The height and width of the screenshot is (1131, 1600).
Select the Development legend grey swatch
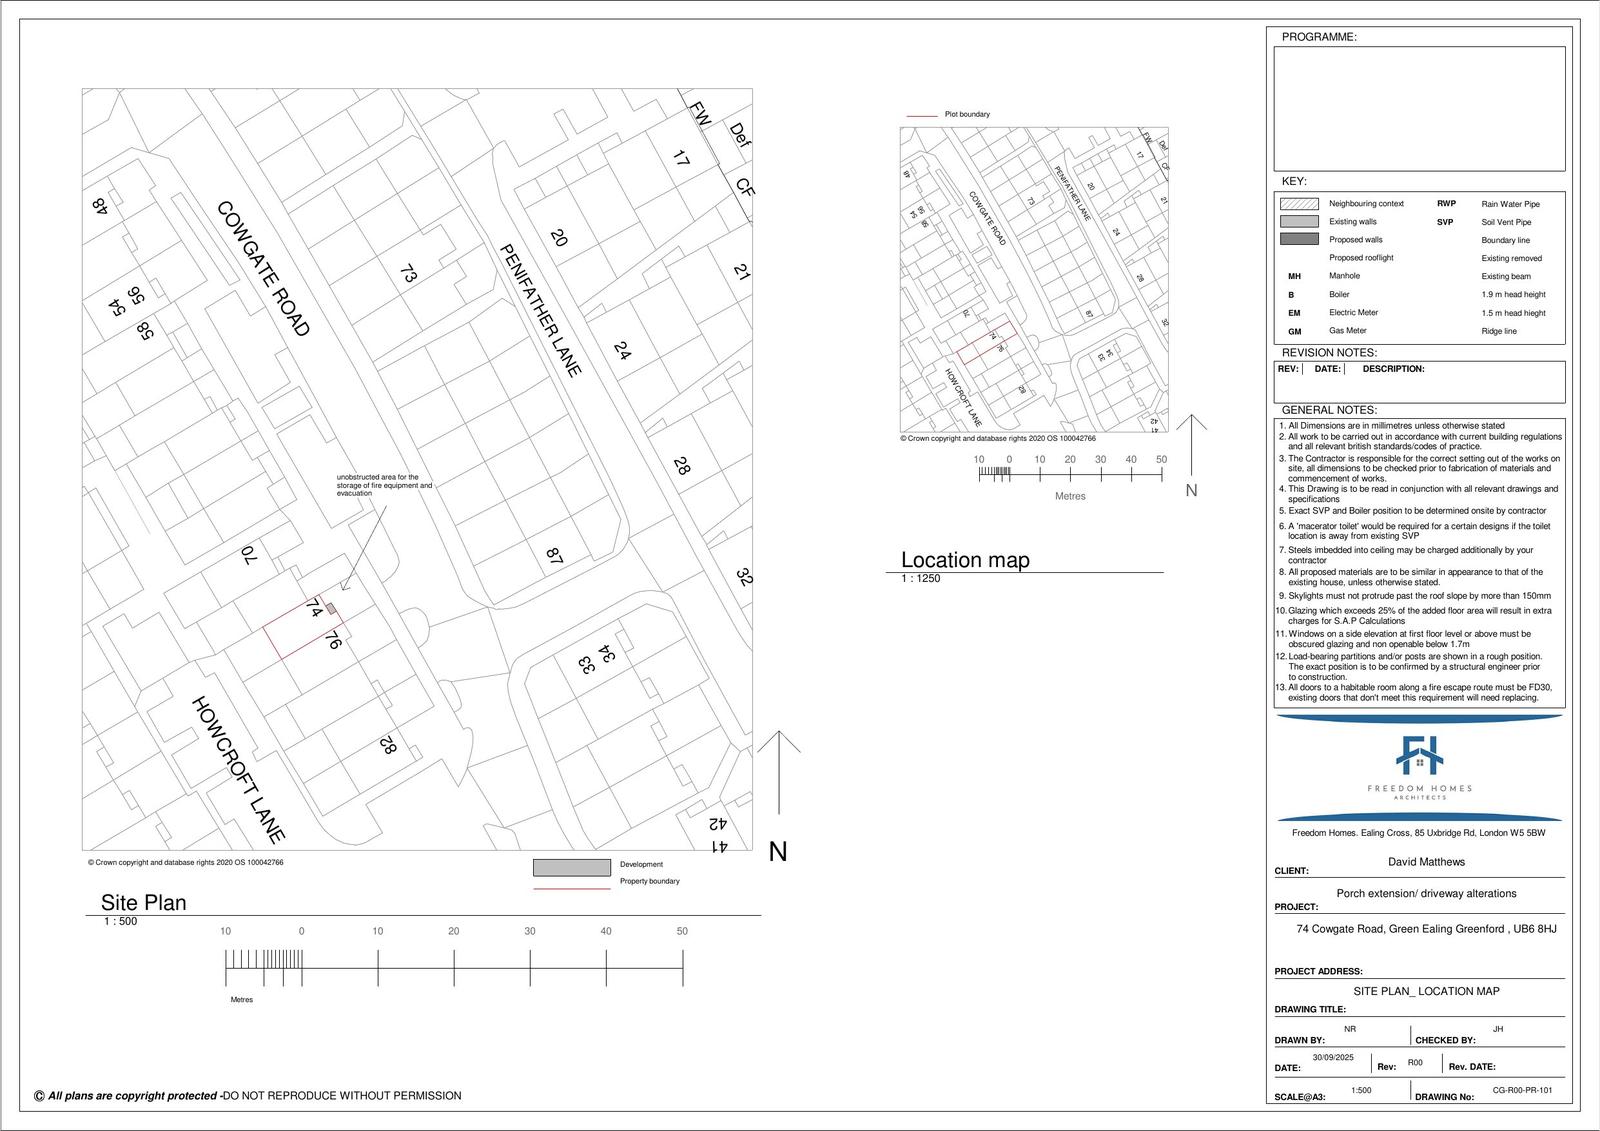coord(571,867)
